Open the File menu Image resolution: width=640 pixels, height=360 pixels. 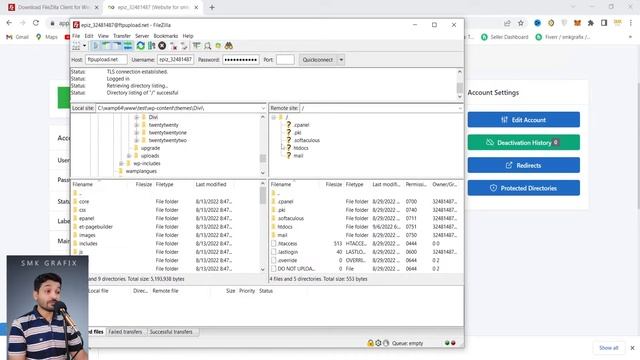(76, 36)
